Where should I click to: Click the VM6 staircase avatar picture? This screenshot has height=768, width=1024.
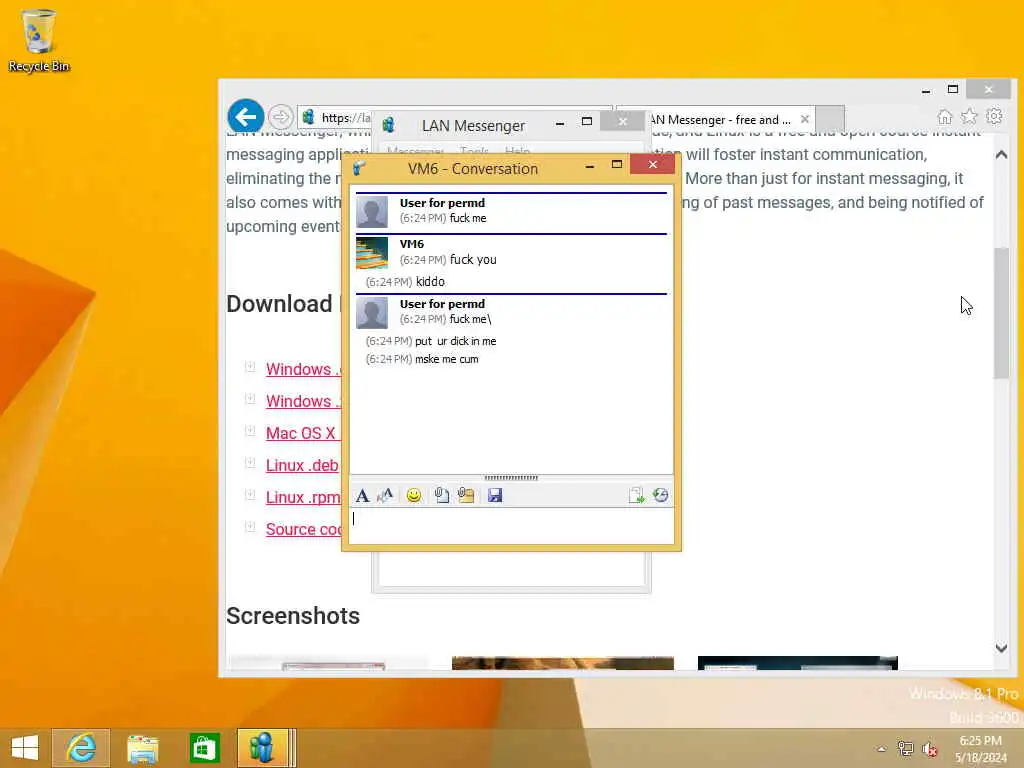click(x=372, y=253)
